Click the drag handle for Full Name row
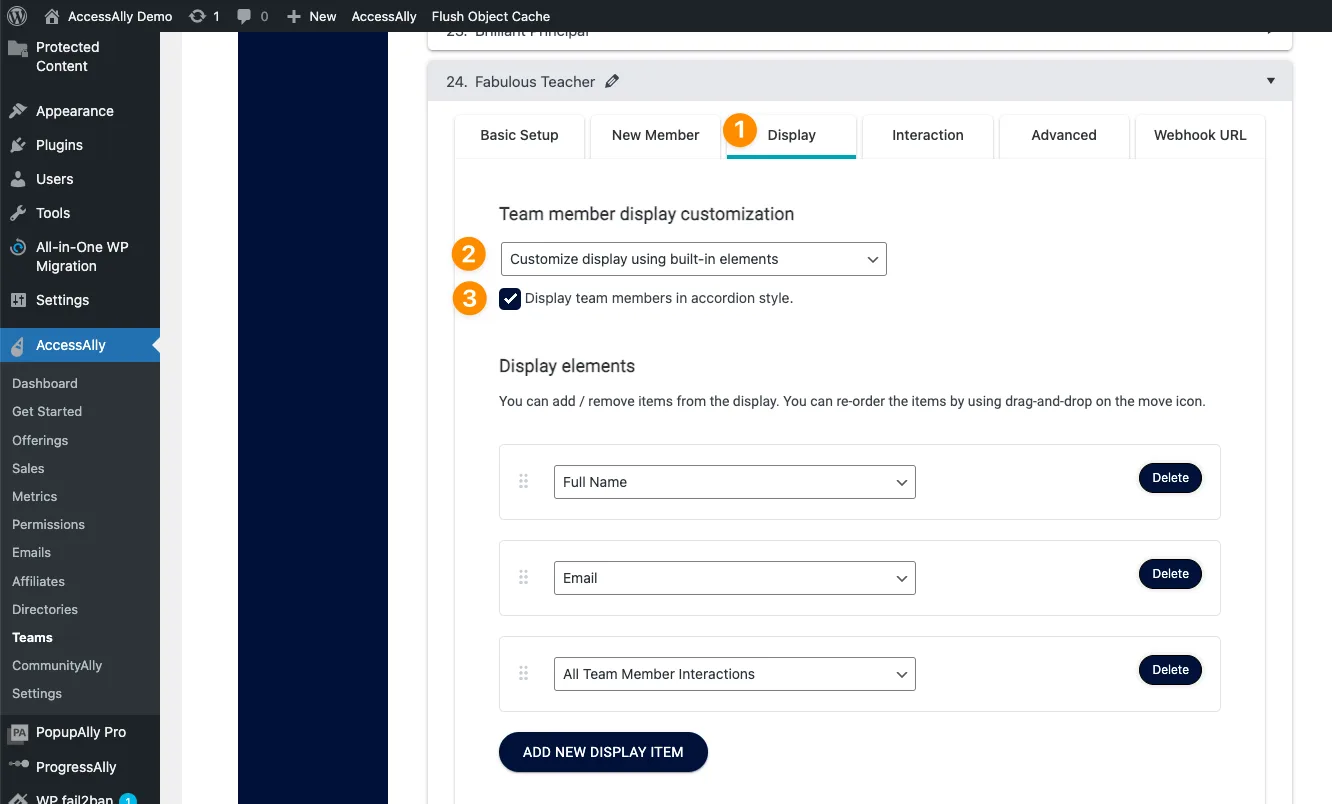The image size is (1332, 804). [523, 482]
